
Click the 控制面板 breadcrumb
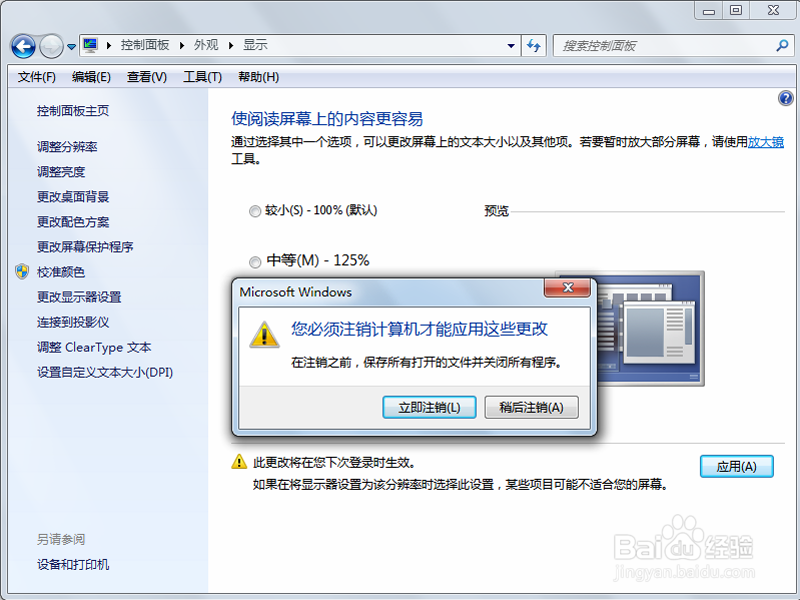click(x=145, y=45)
